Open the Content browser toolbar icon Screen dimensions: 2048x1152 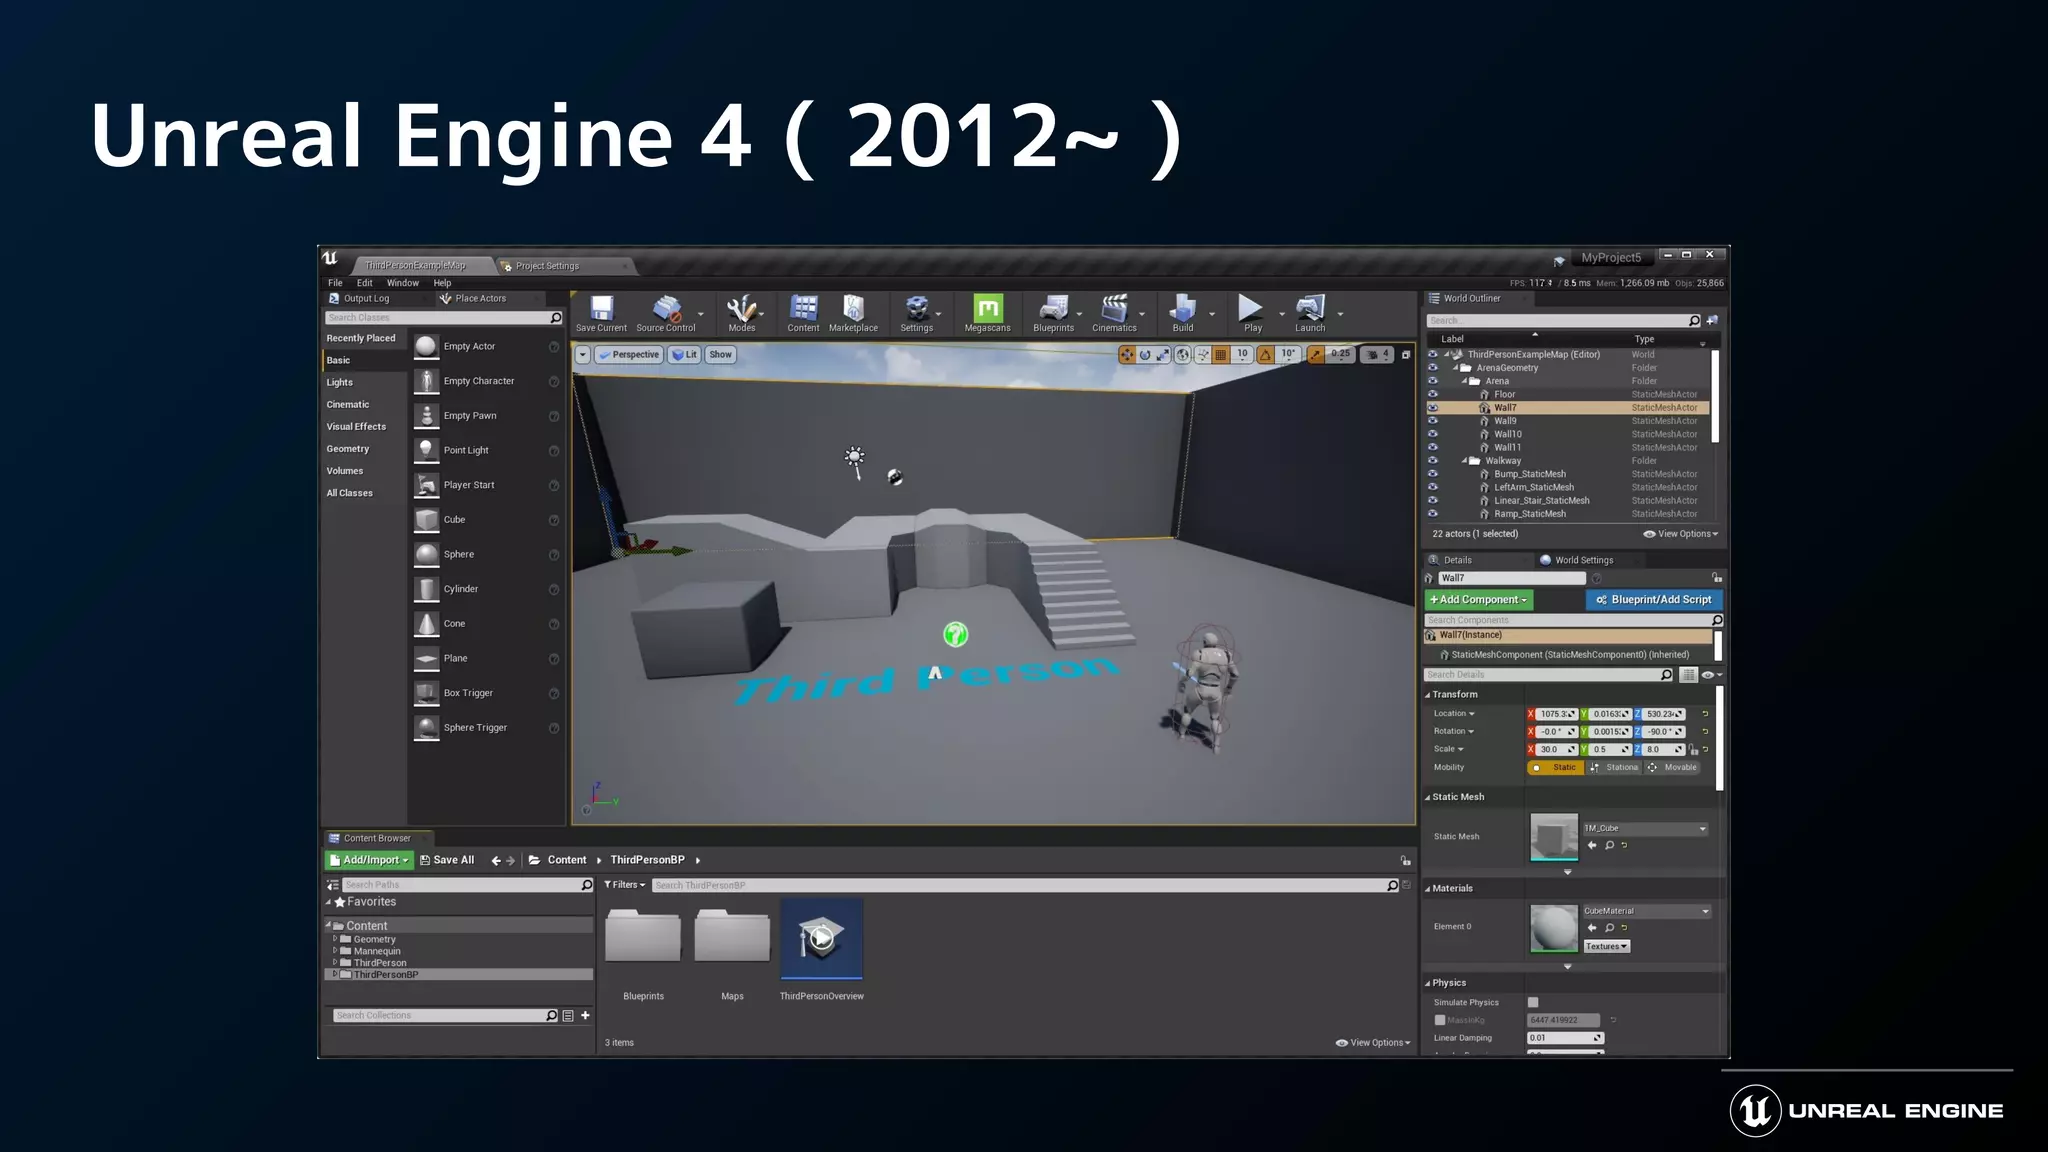[x=803, y=313]
